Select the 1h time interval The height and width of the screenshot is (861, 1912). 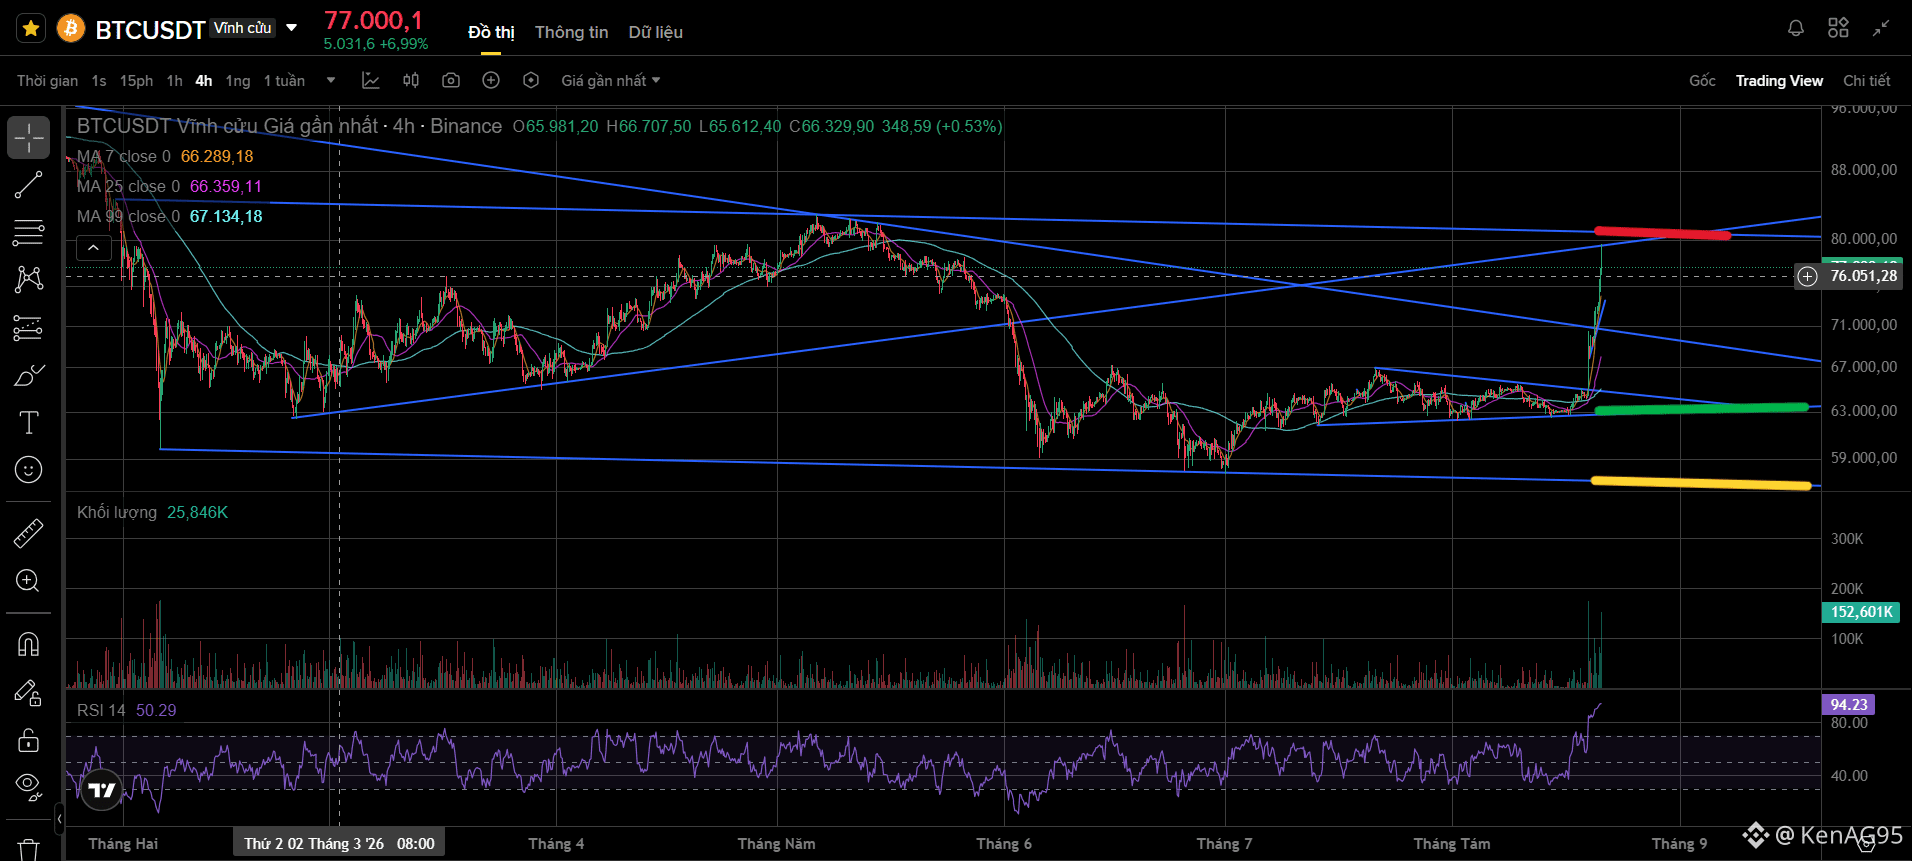[x=175, y=81]
